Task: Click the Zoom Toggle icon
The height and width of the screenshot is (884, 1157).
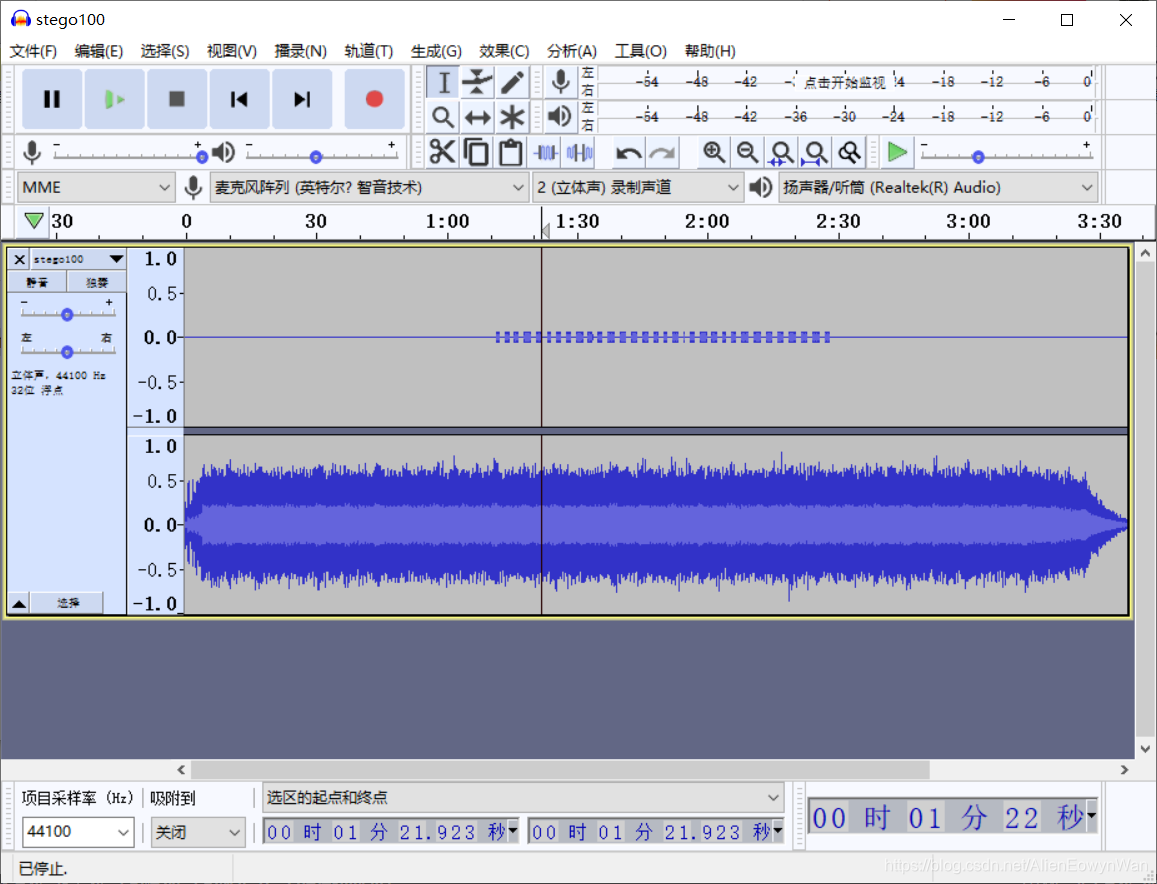Action: click(x=849, y=152)
